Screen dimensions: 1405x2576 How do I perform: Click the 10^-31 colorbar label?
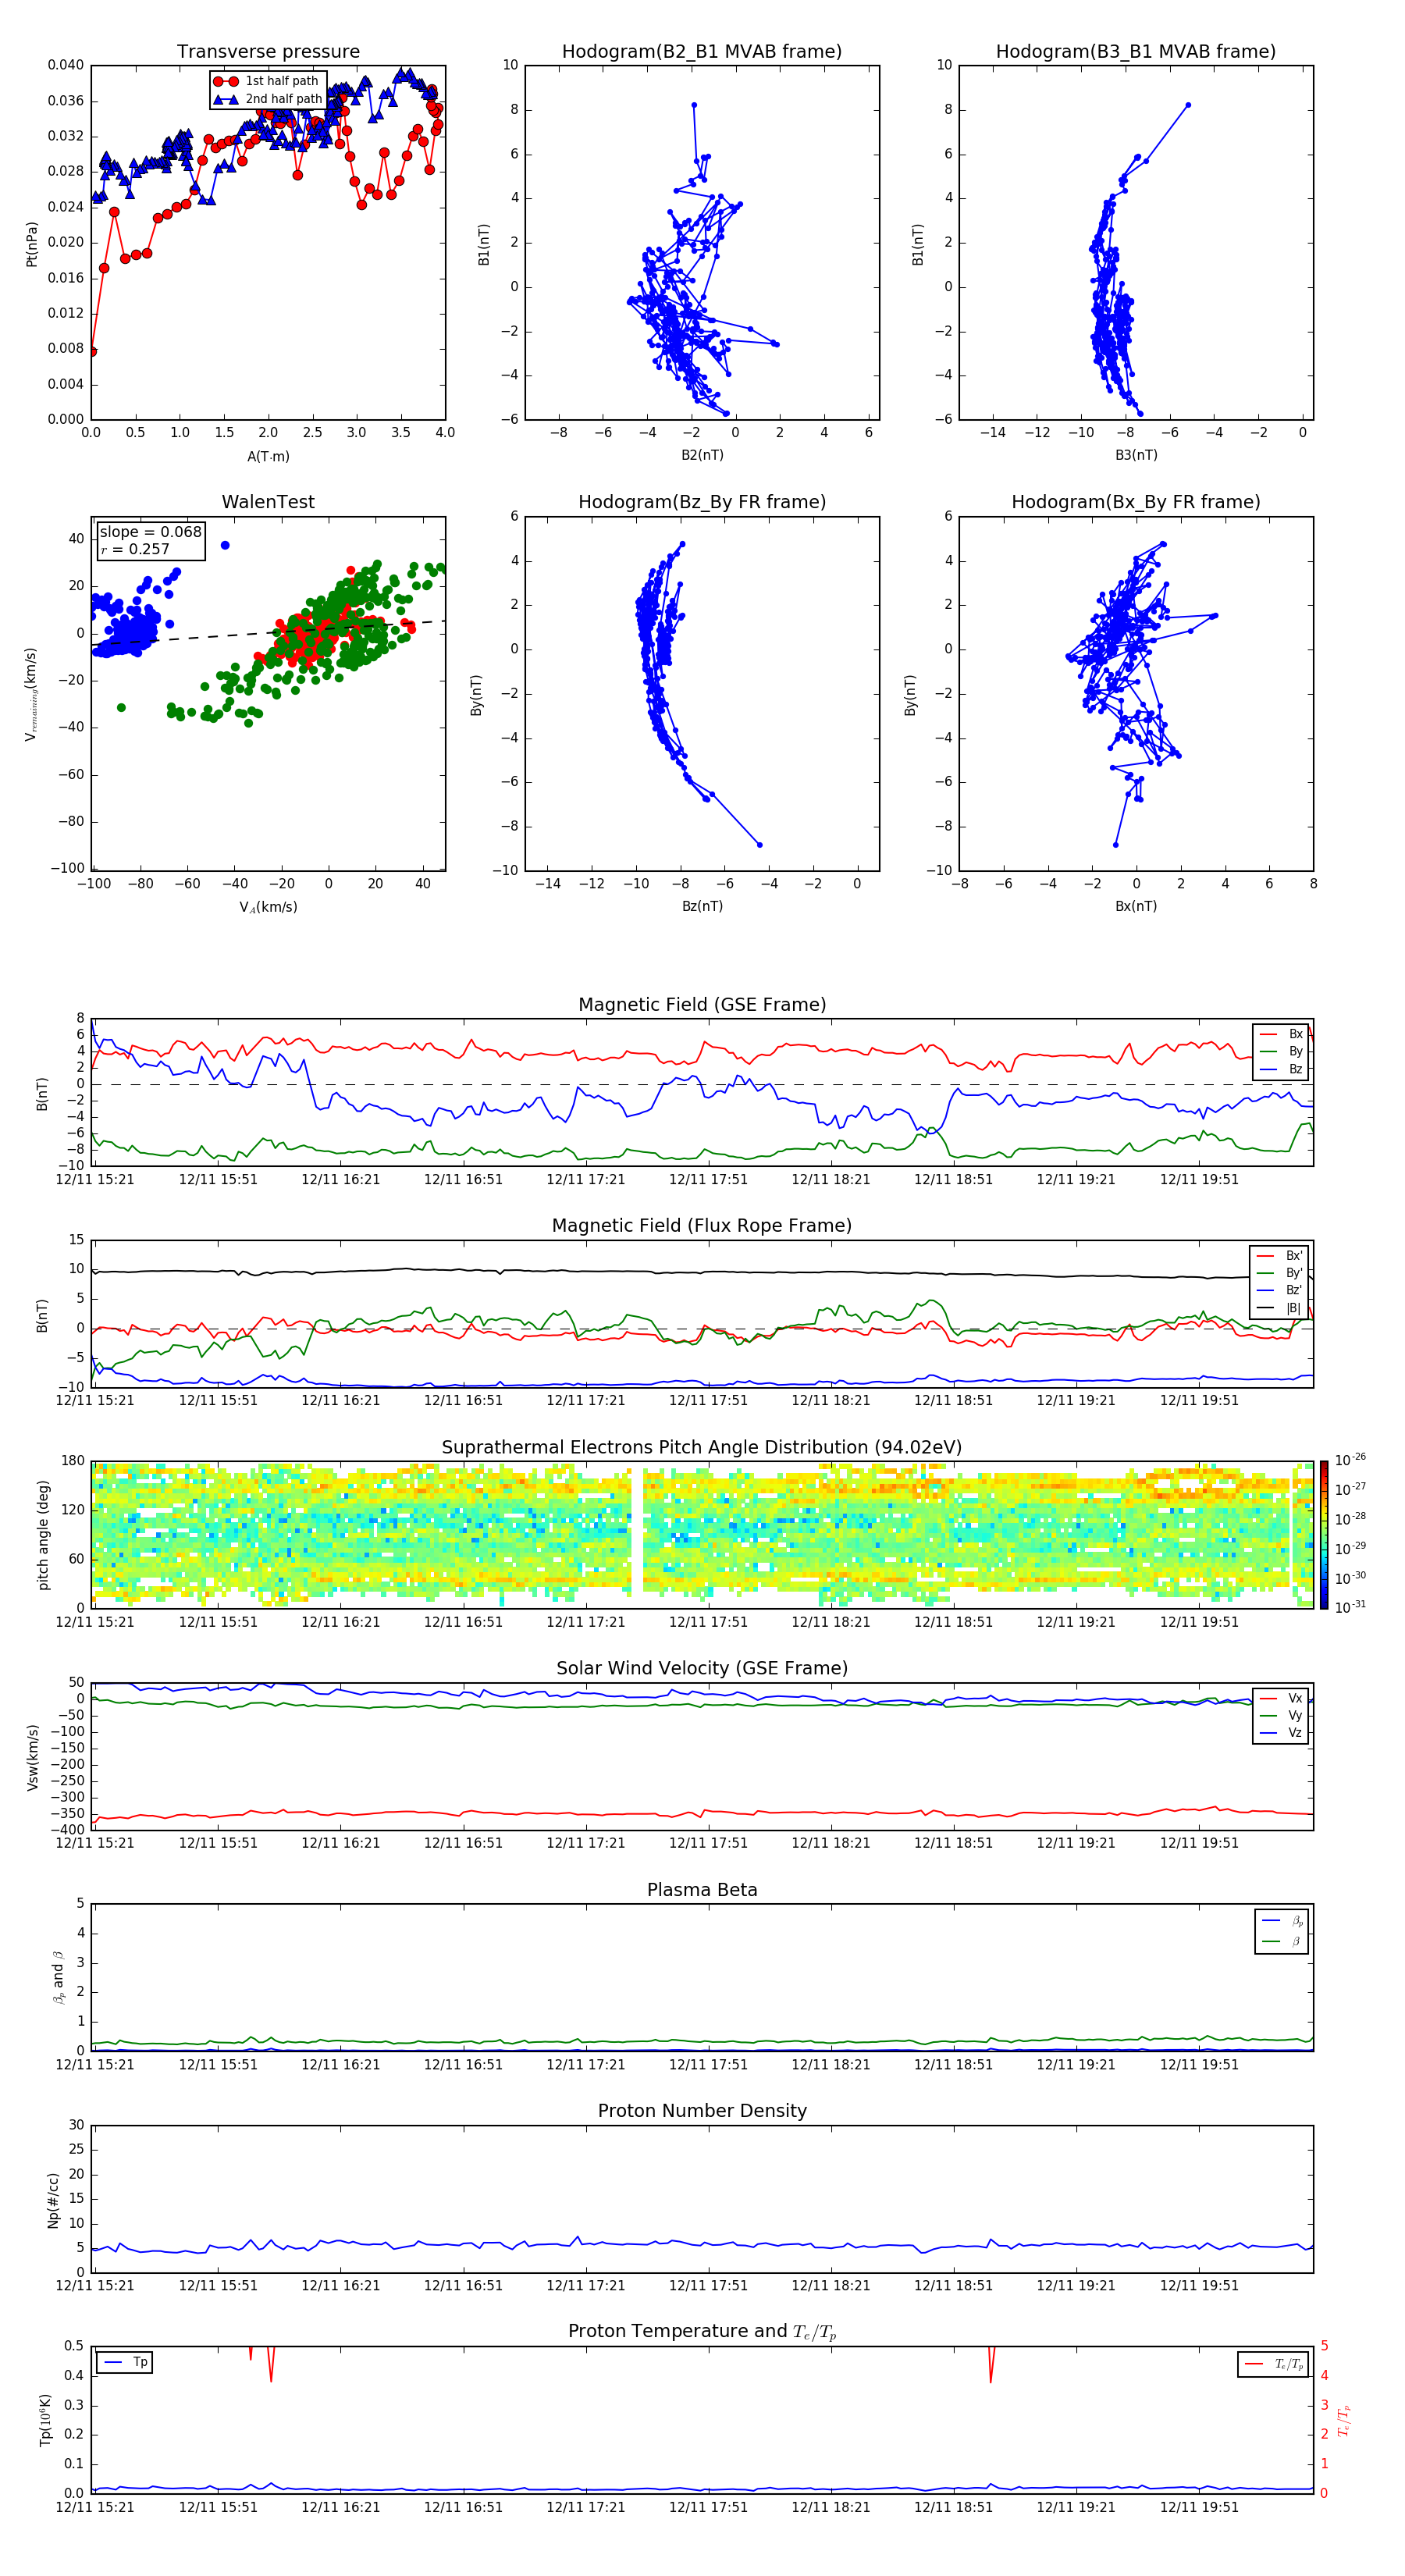(x=1350, y=1607)
